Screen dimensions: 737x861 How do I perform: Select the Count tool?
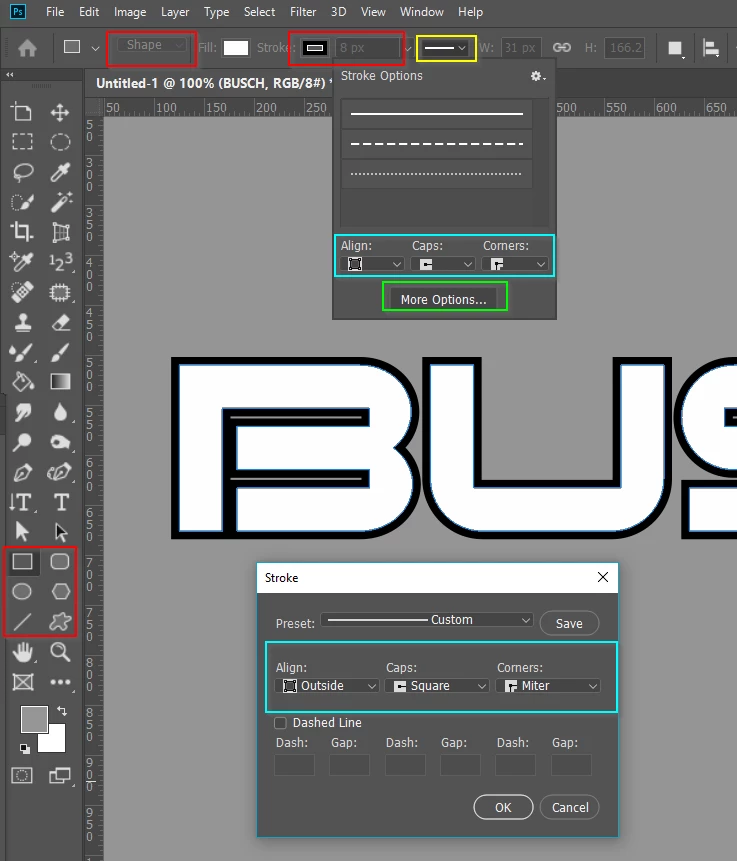tap(60, 262)
